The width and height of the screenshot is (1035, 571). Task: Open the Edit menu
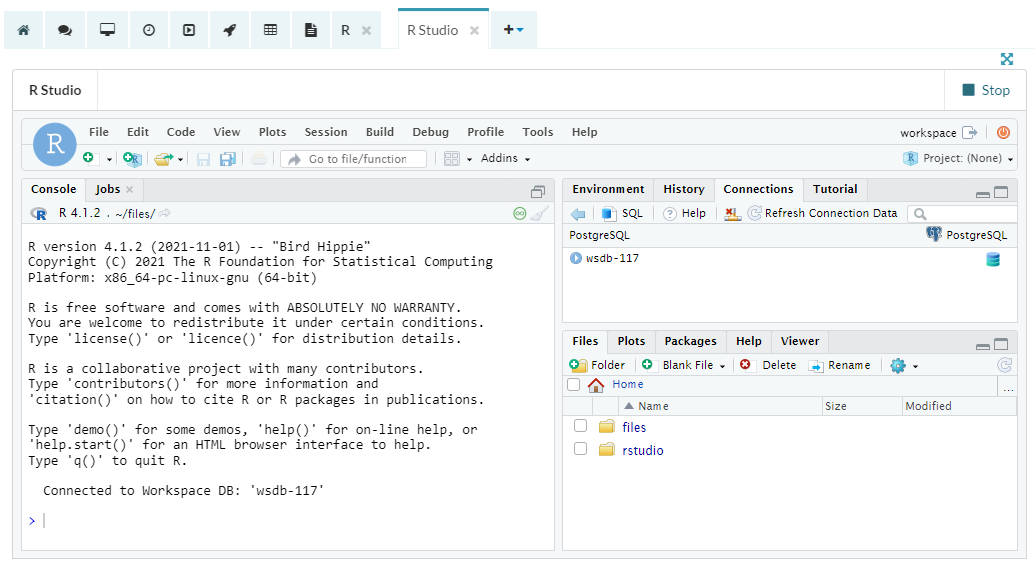coord(138,132)
